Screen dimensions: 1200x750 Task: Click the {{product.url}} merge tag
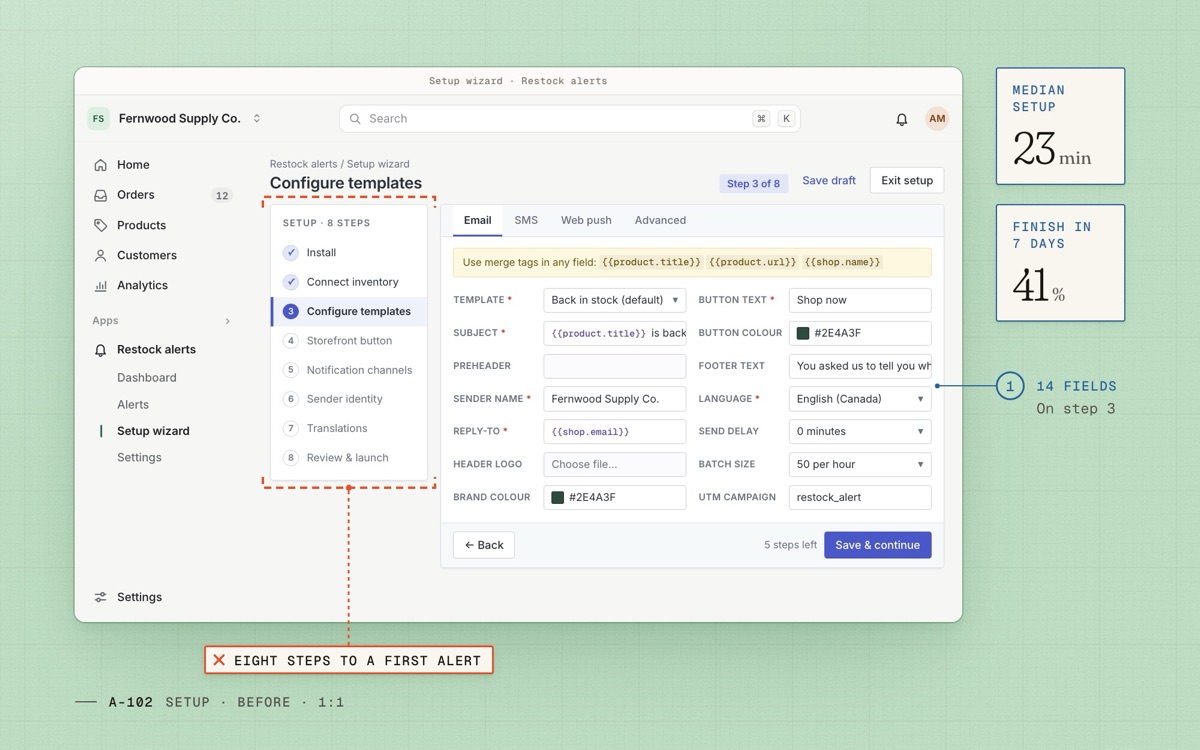[x=752, y=262]
